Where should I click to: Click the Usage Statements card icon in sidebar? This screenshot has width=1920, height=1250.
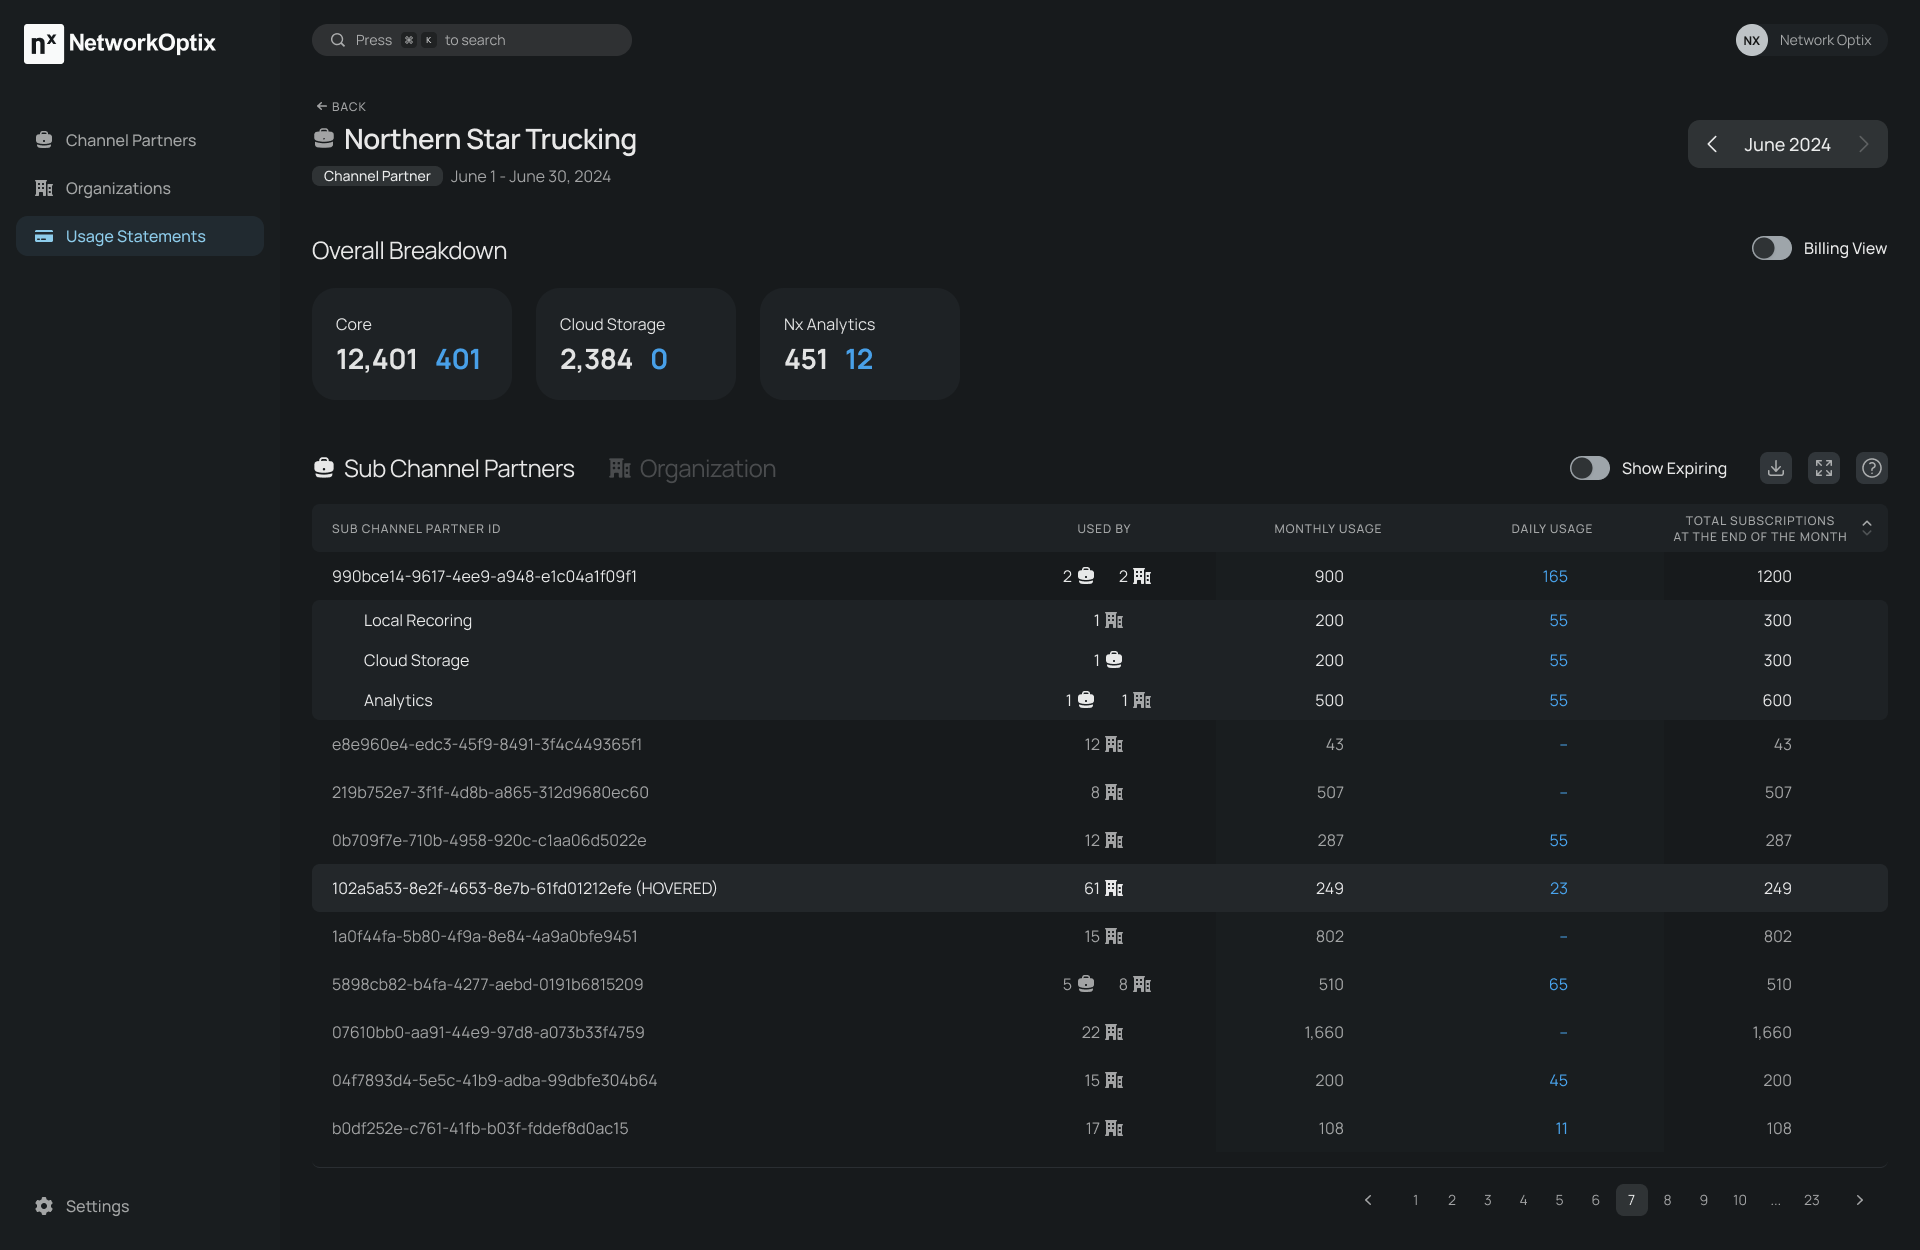44,236
